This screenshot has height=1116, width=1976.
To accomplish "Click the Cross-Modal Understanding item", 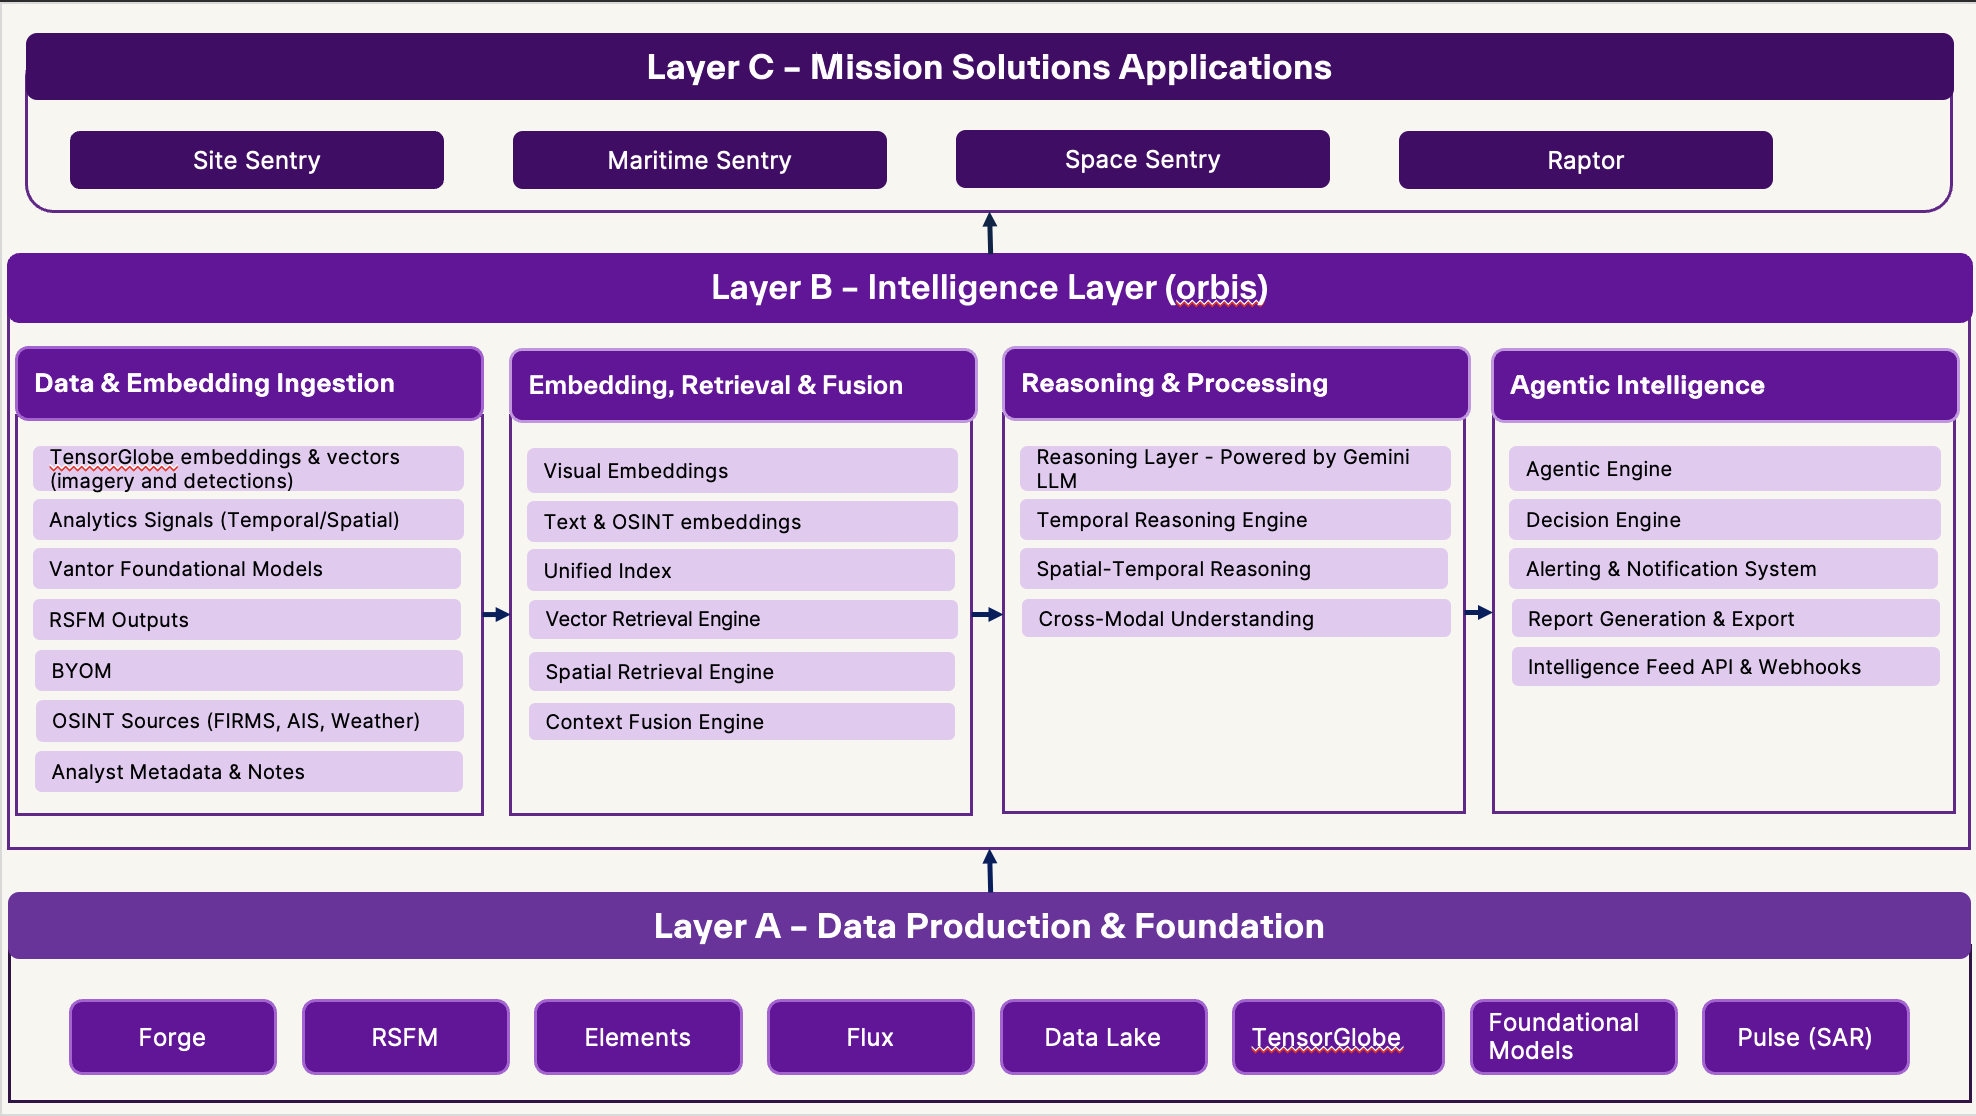I will [1234, 618].
